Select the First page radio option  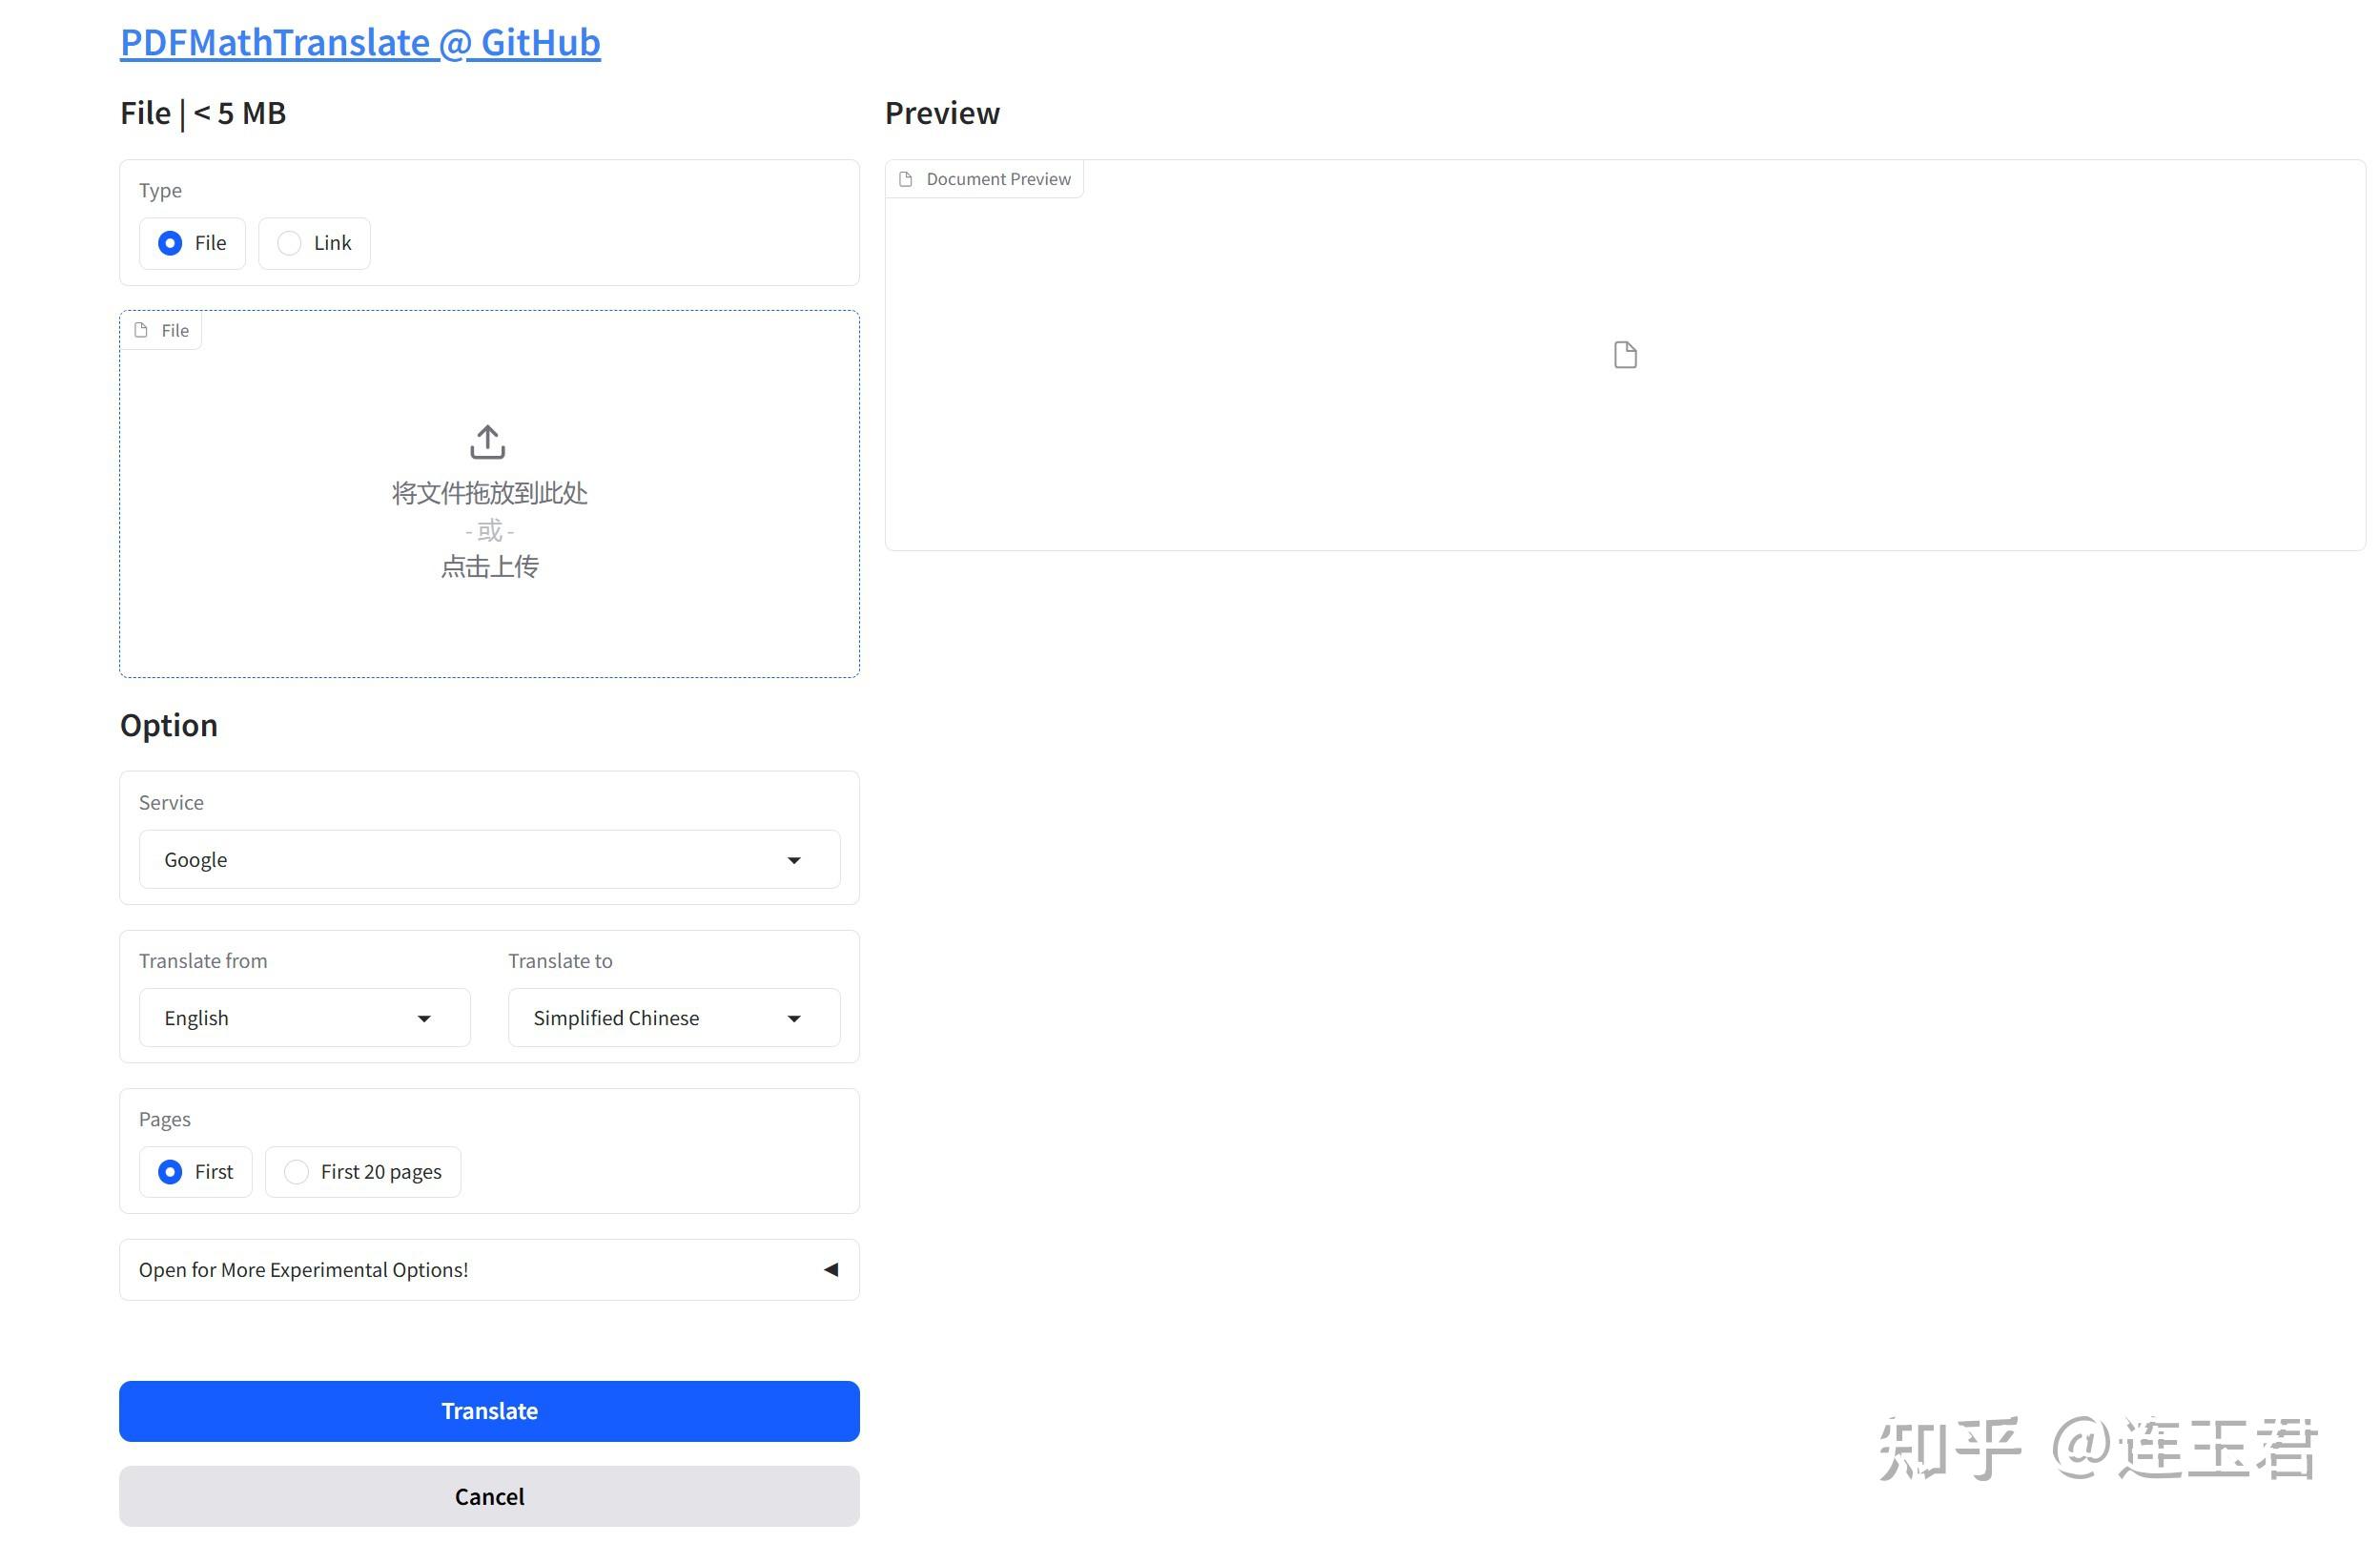coord(170,1172)
